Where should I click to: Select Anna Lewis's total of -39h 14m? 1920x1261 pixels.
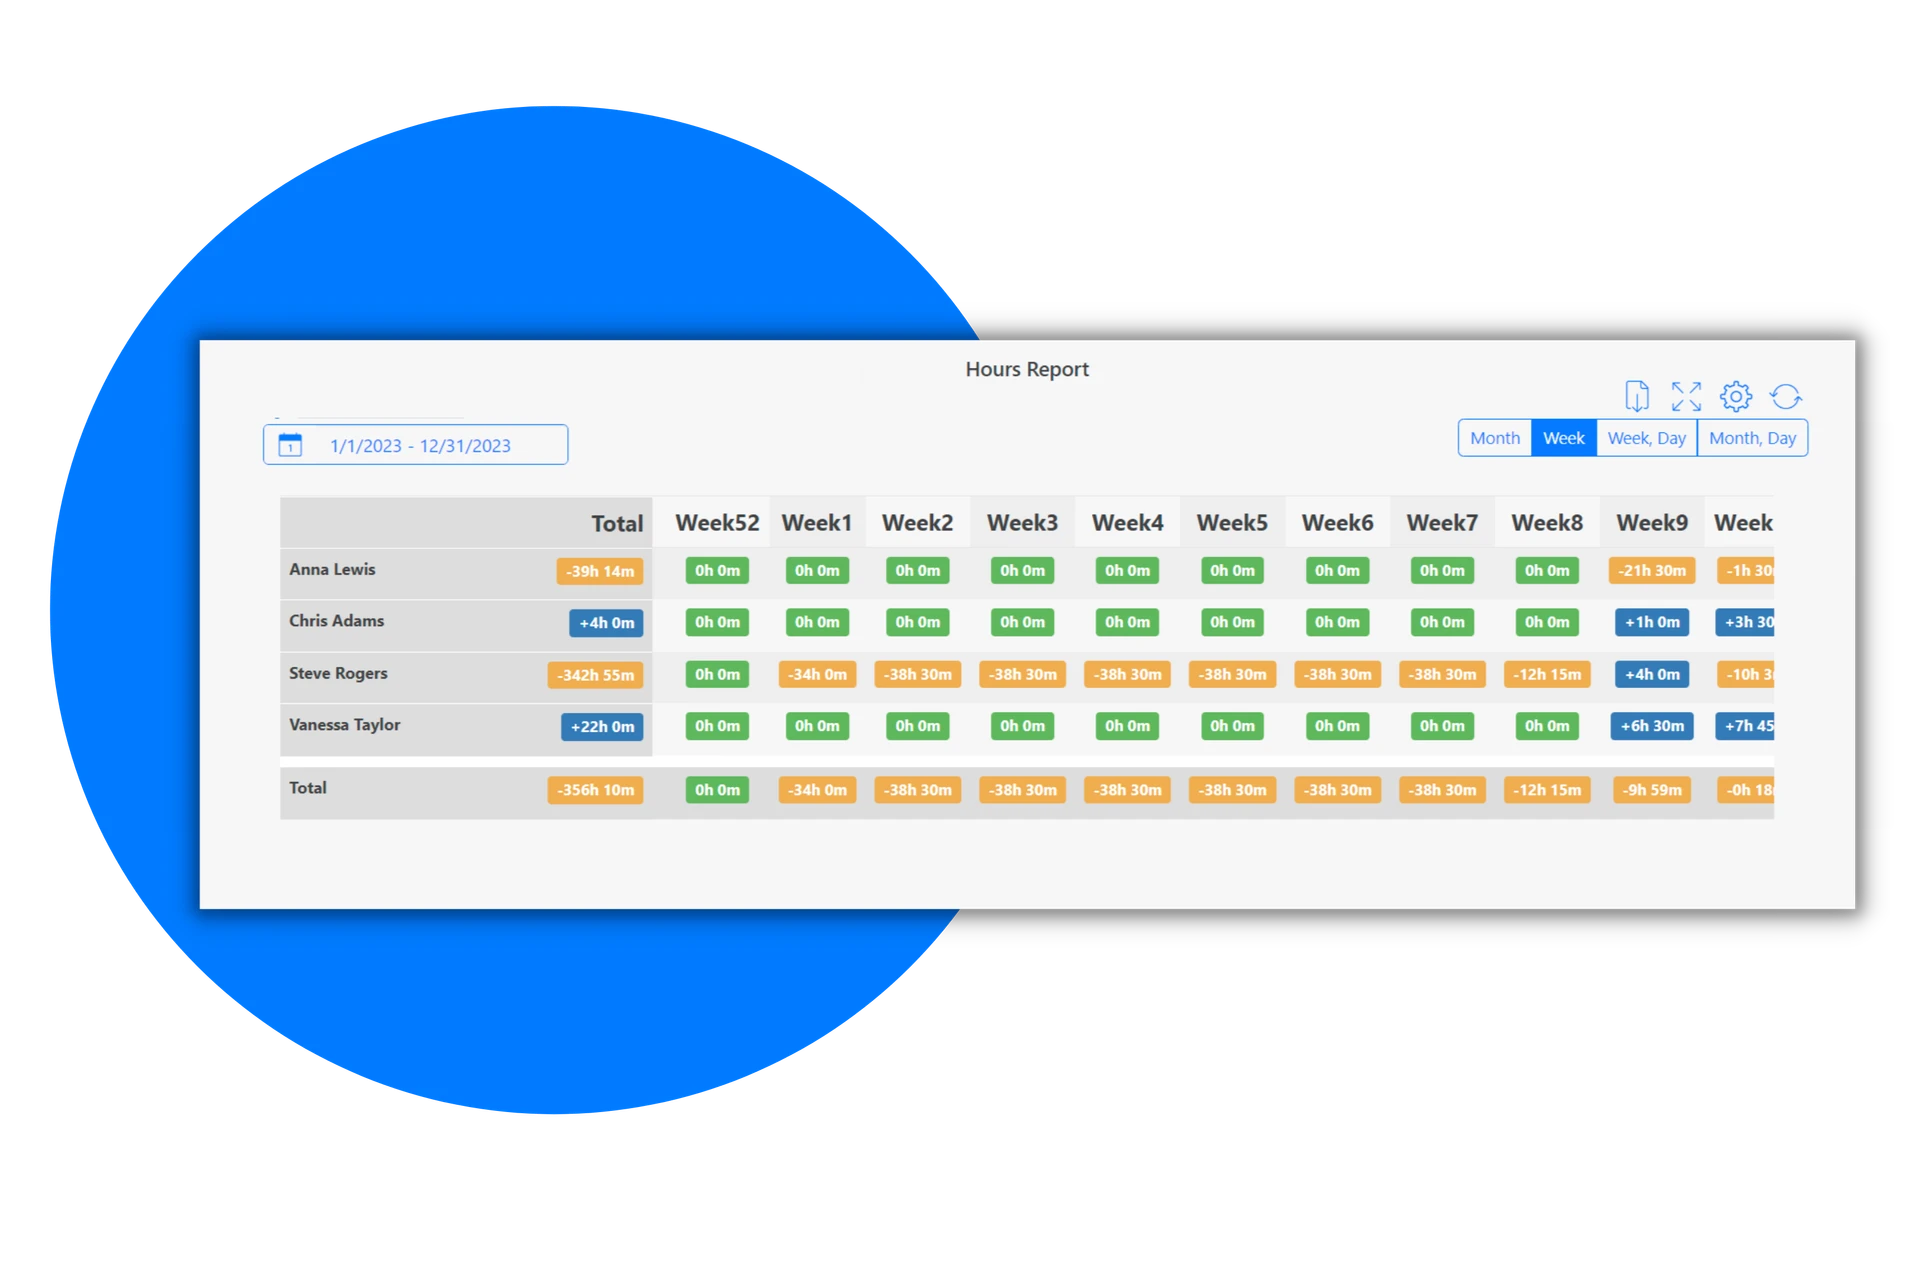click(598, 571)
